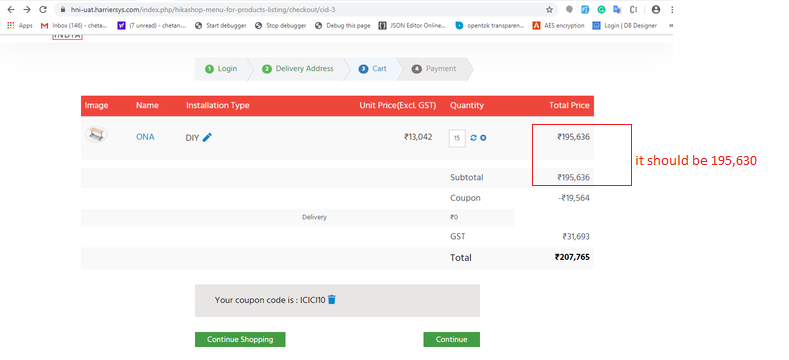This screenshot has width=789, height=360.
Task: Click the quantity field showing 15
Action: tap(457, 138)
